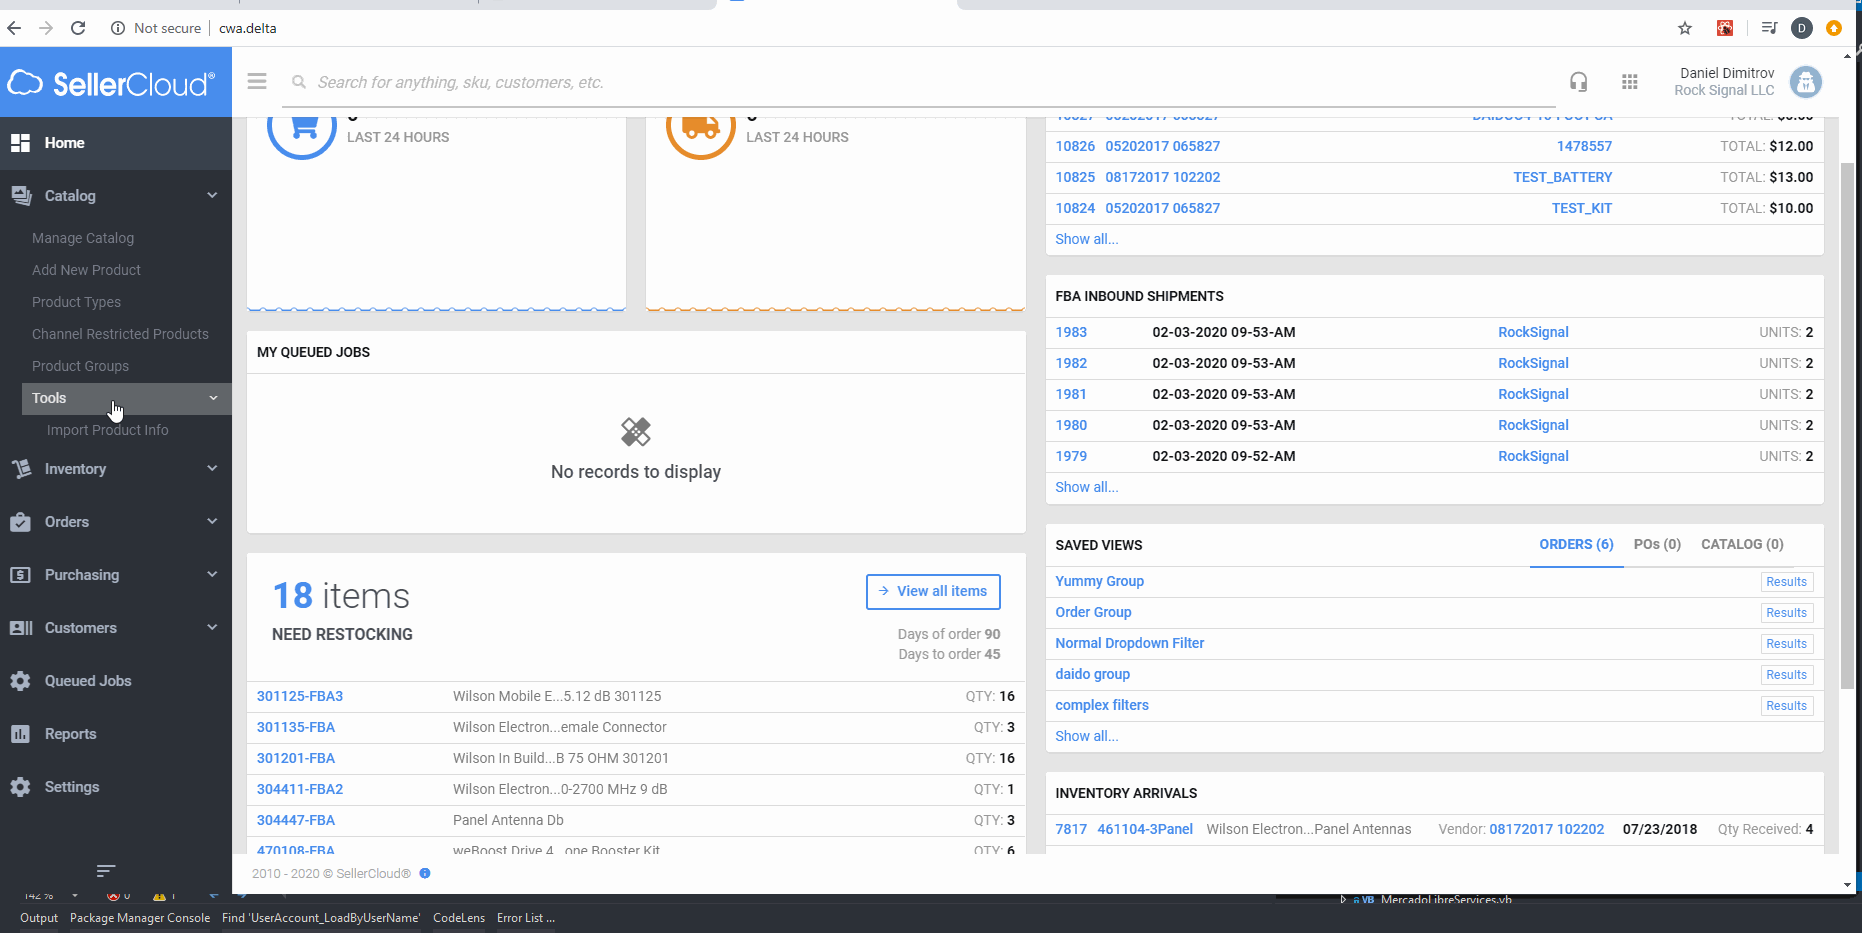Screen dimensions: 1862x933
Task: Open the Error List tab
Action: [x=525, y=918]
